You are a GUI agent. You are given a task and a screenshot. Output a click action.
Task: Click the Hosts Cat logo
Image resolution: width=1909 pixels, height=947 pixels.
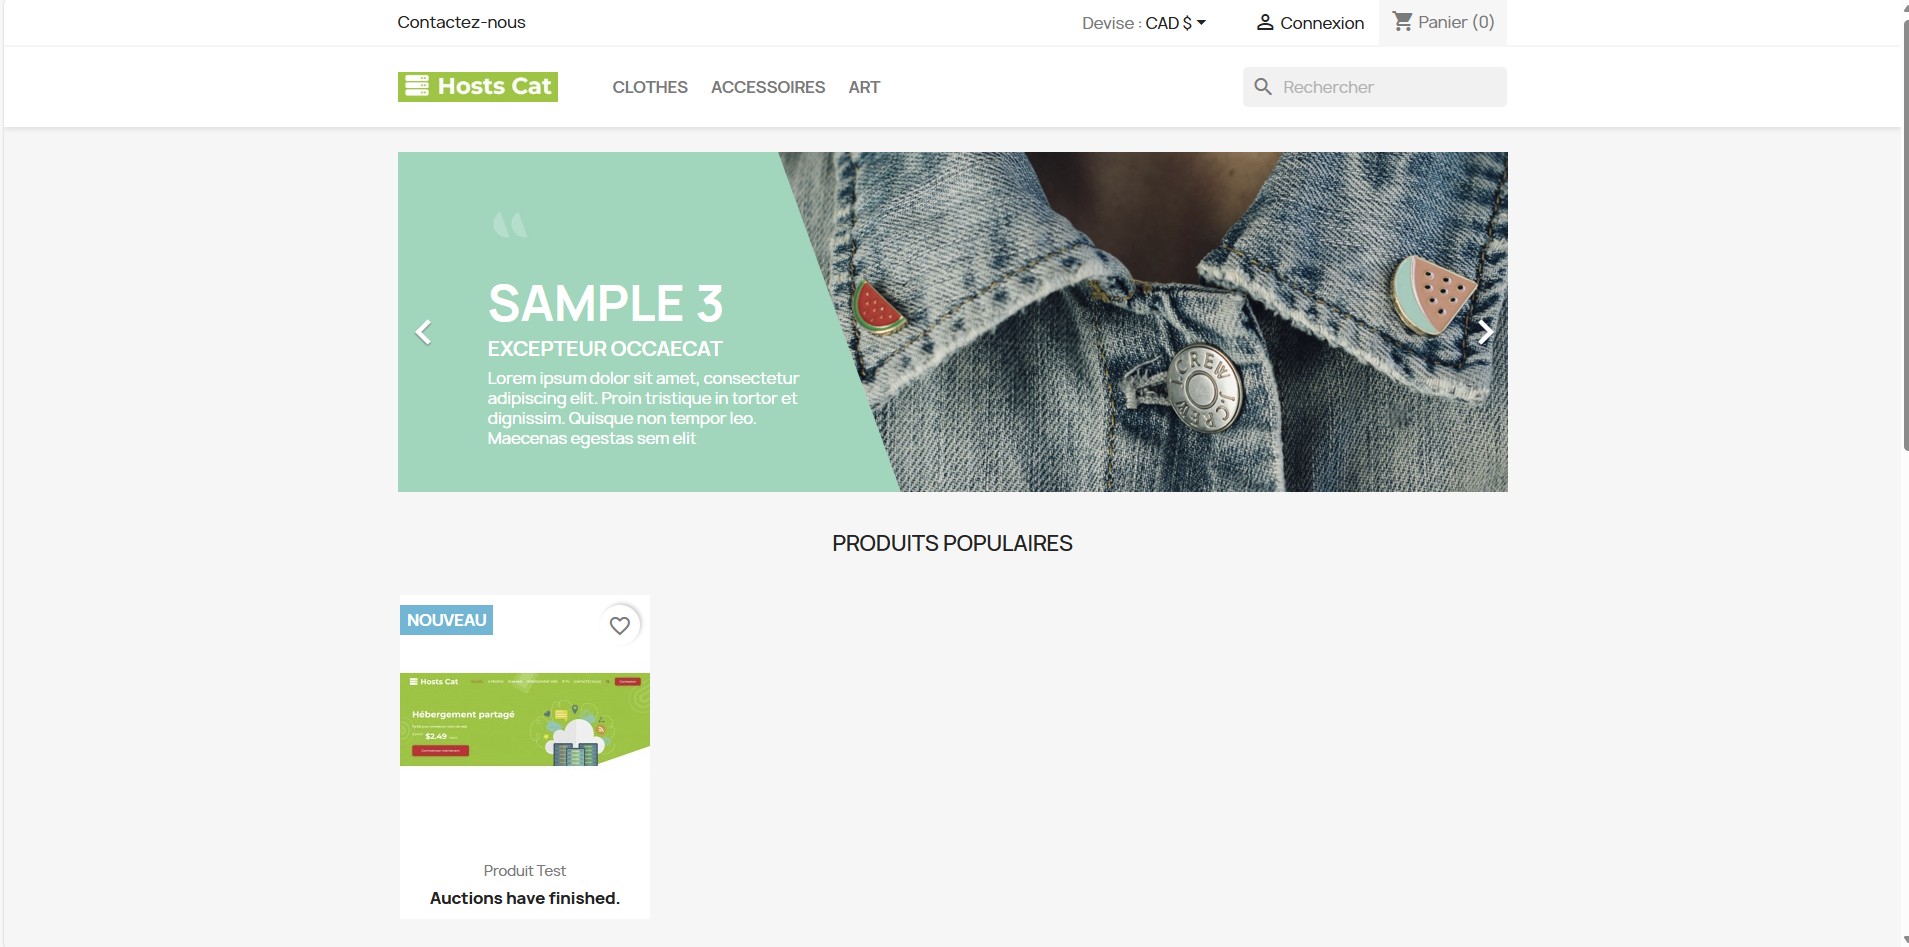[x=478, y=87]
